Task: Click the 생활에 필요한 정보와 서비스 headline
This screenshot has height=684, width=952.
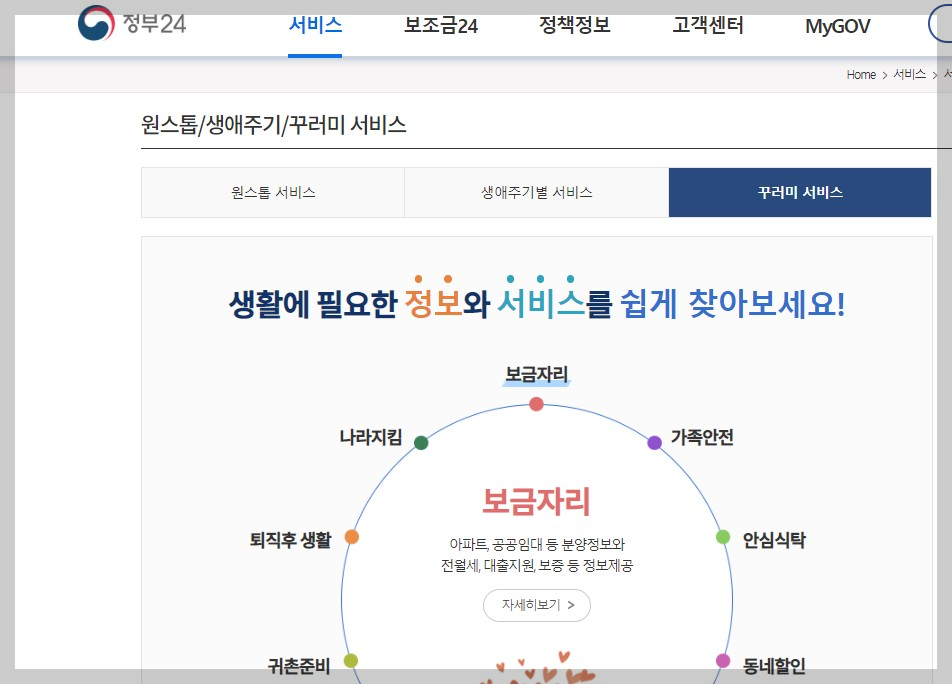Action: point(537,302)
